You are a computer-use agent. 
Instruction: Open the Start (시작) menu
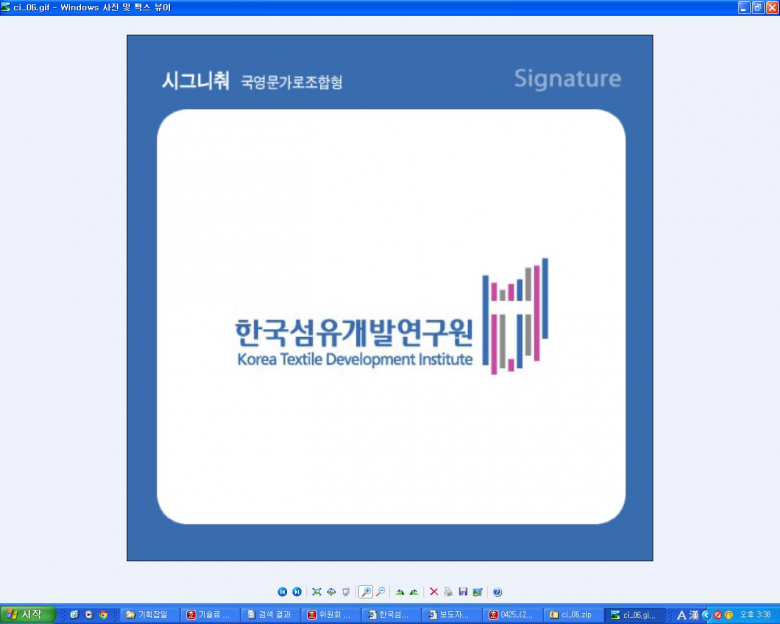(27, 615)
